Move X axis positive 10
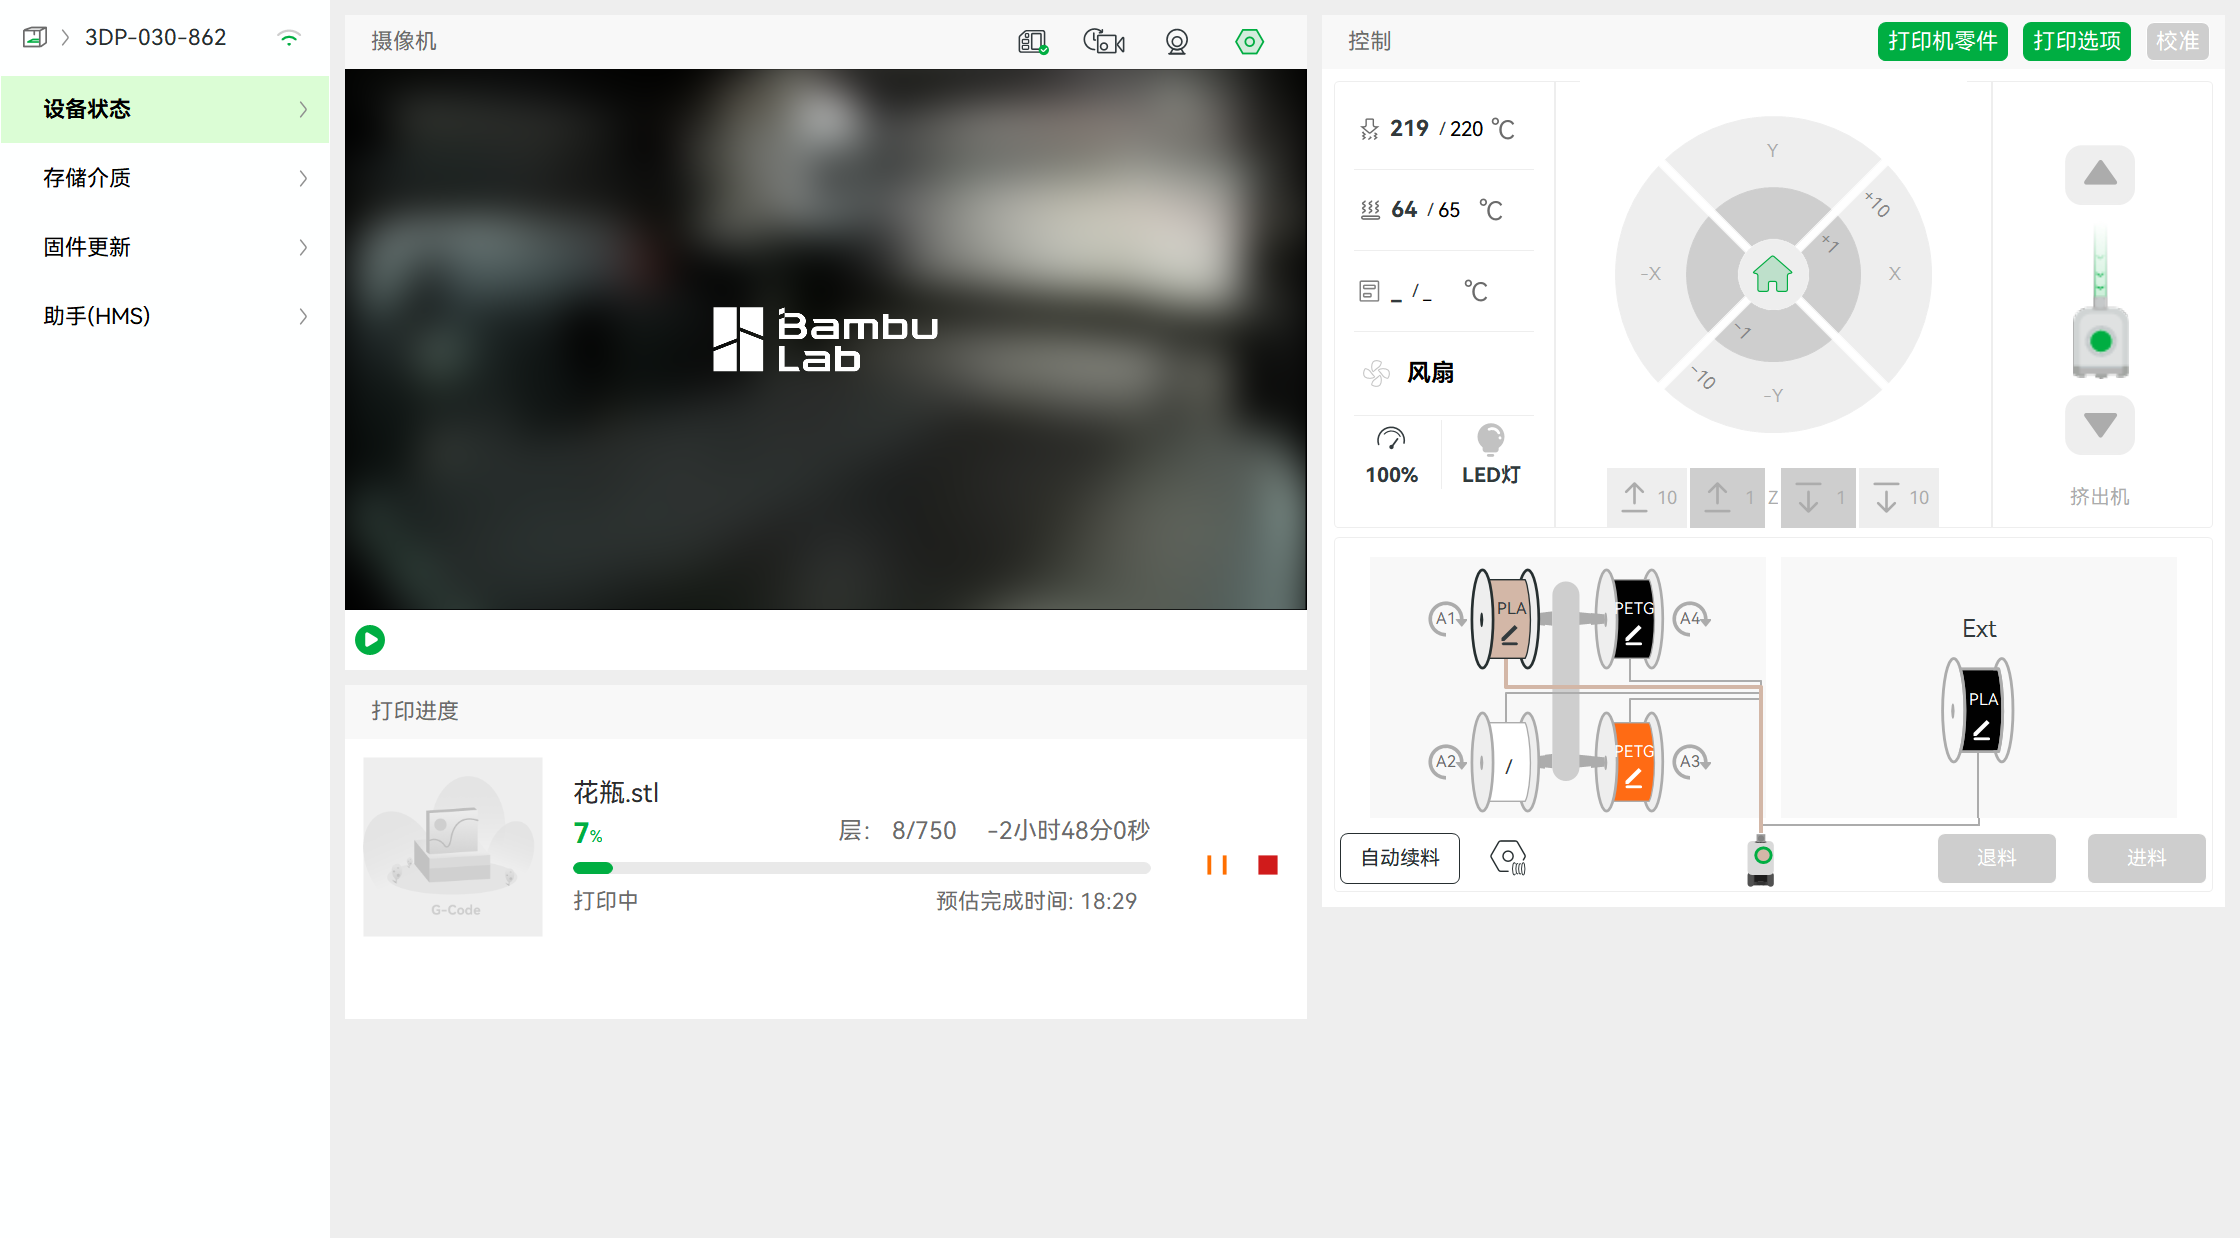Viewport: 2240px width, 1238px height. click(x=1897, y=274)
